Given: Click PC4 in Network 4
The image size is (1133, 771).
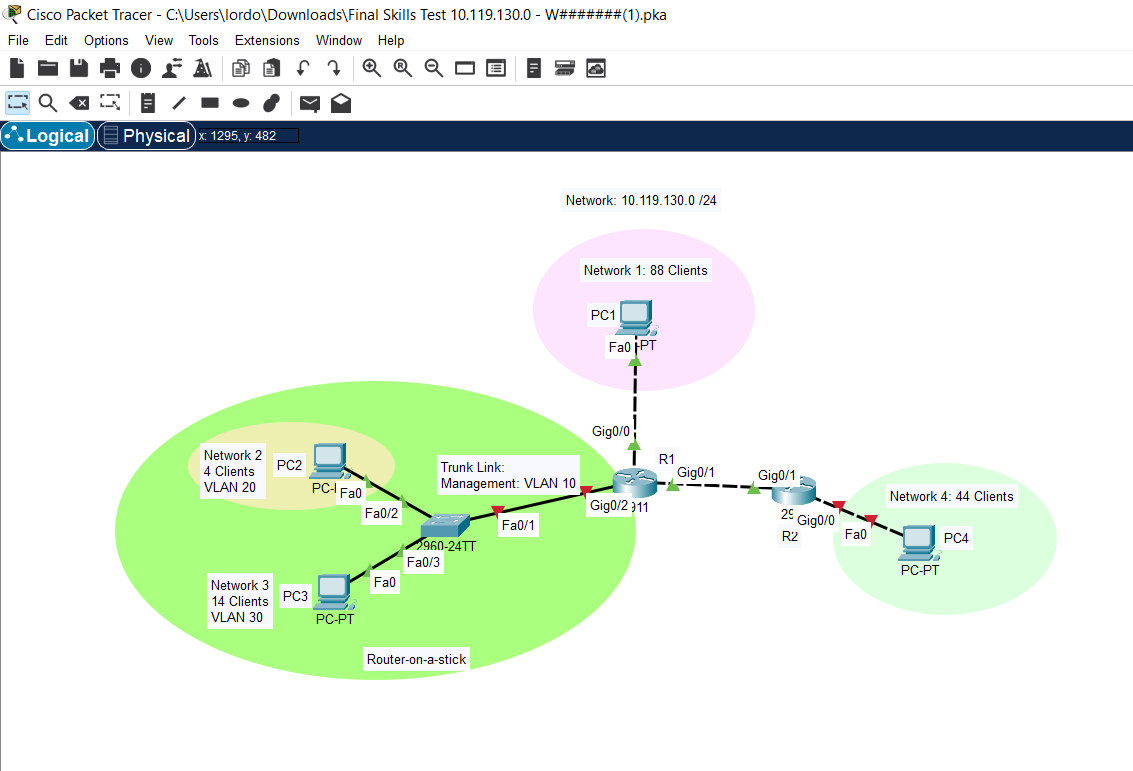Looking at the screenshot, I should pyautogui.click(x=917, y=543).
